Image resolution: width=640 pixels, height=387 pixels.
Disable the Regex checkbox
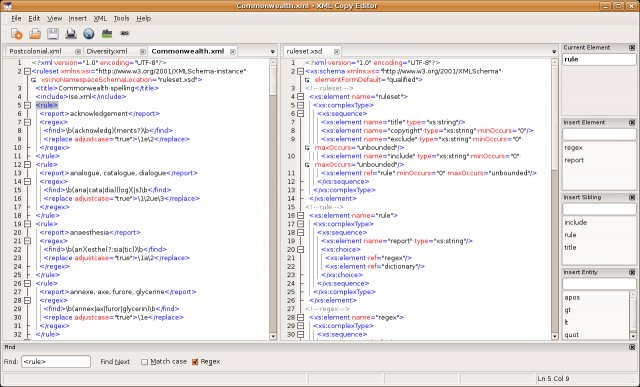(195, 362)
